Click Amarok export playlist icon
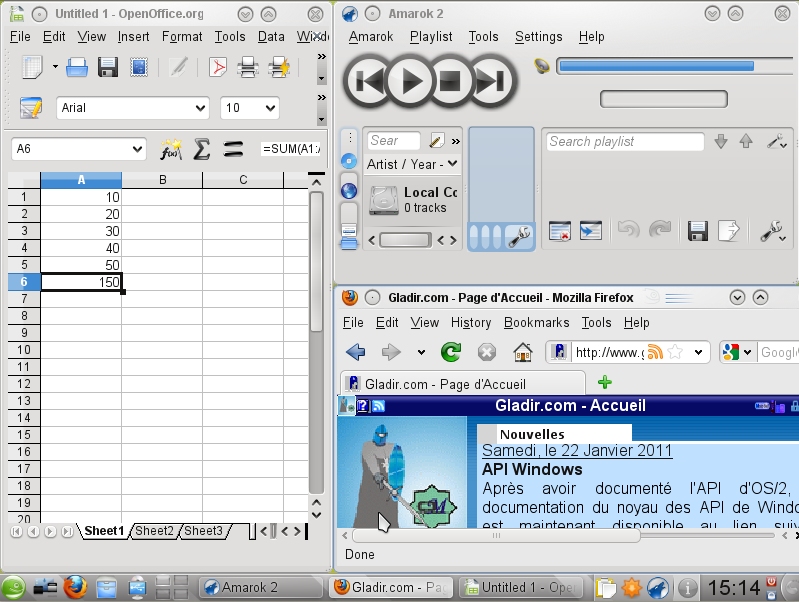The height and width of the screenshot is (602, 799). pos(729,231)
